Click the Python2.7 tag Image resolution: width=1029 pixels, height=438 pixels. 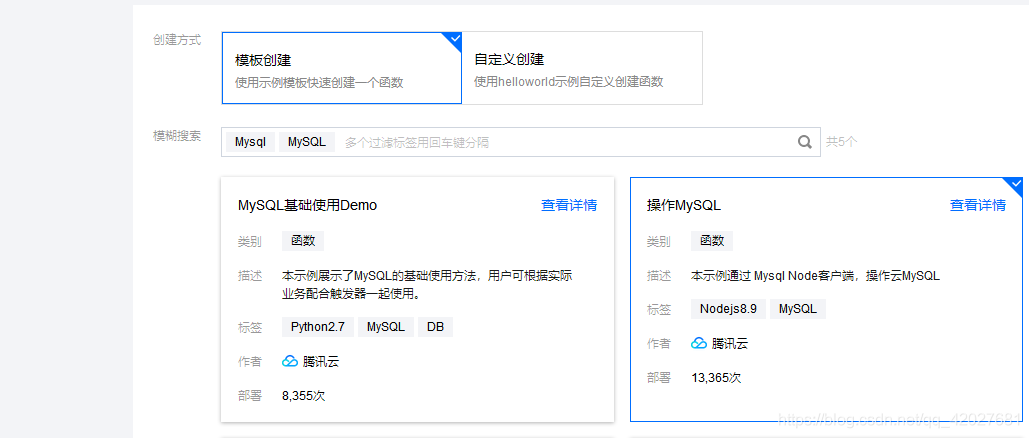[x=318, y=327]
